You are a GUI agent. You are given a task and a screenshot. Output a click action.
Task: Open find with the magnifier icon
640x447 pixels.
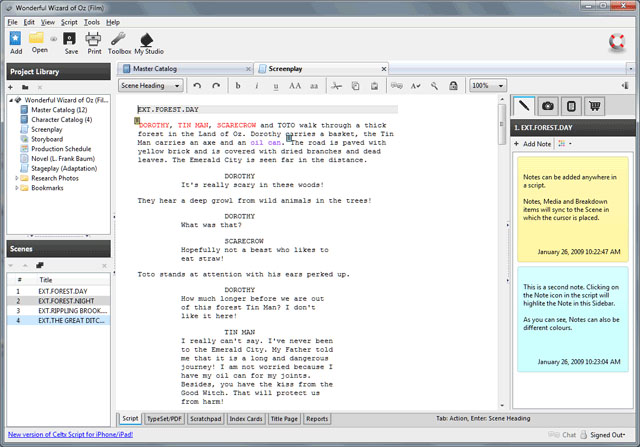pyautogui.click(x=434, y=86)
